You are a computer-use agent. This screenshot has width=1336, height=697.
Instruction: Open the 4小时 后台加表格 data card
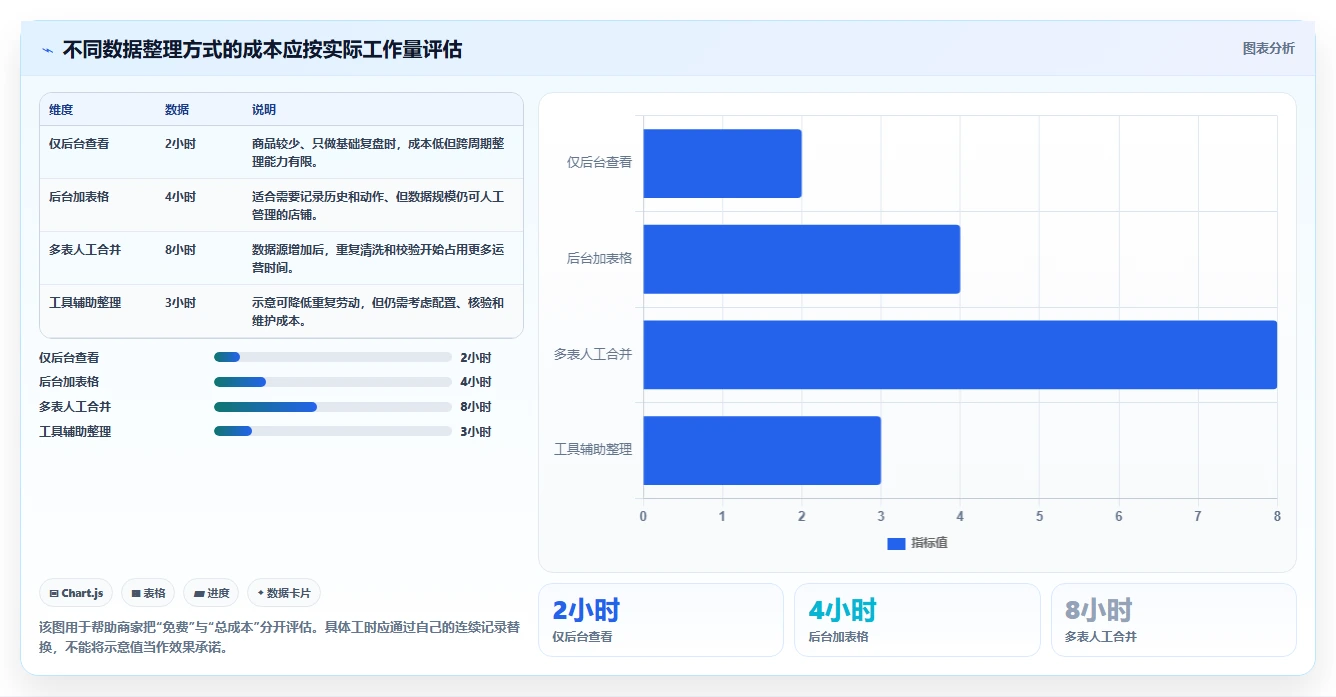(x=917, y=620)
